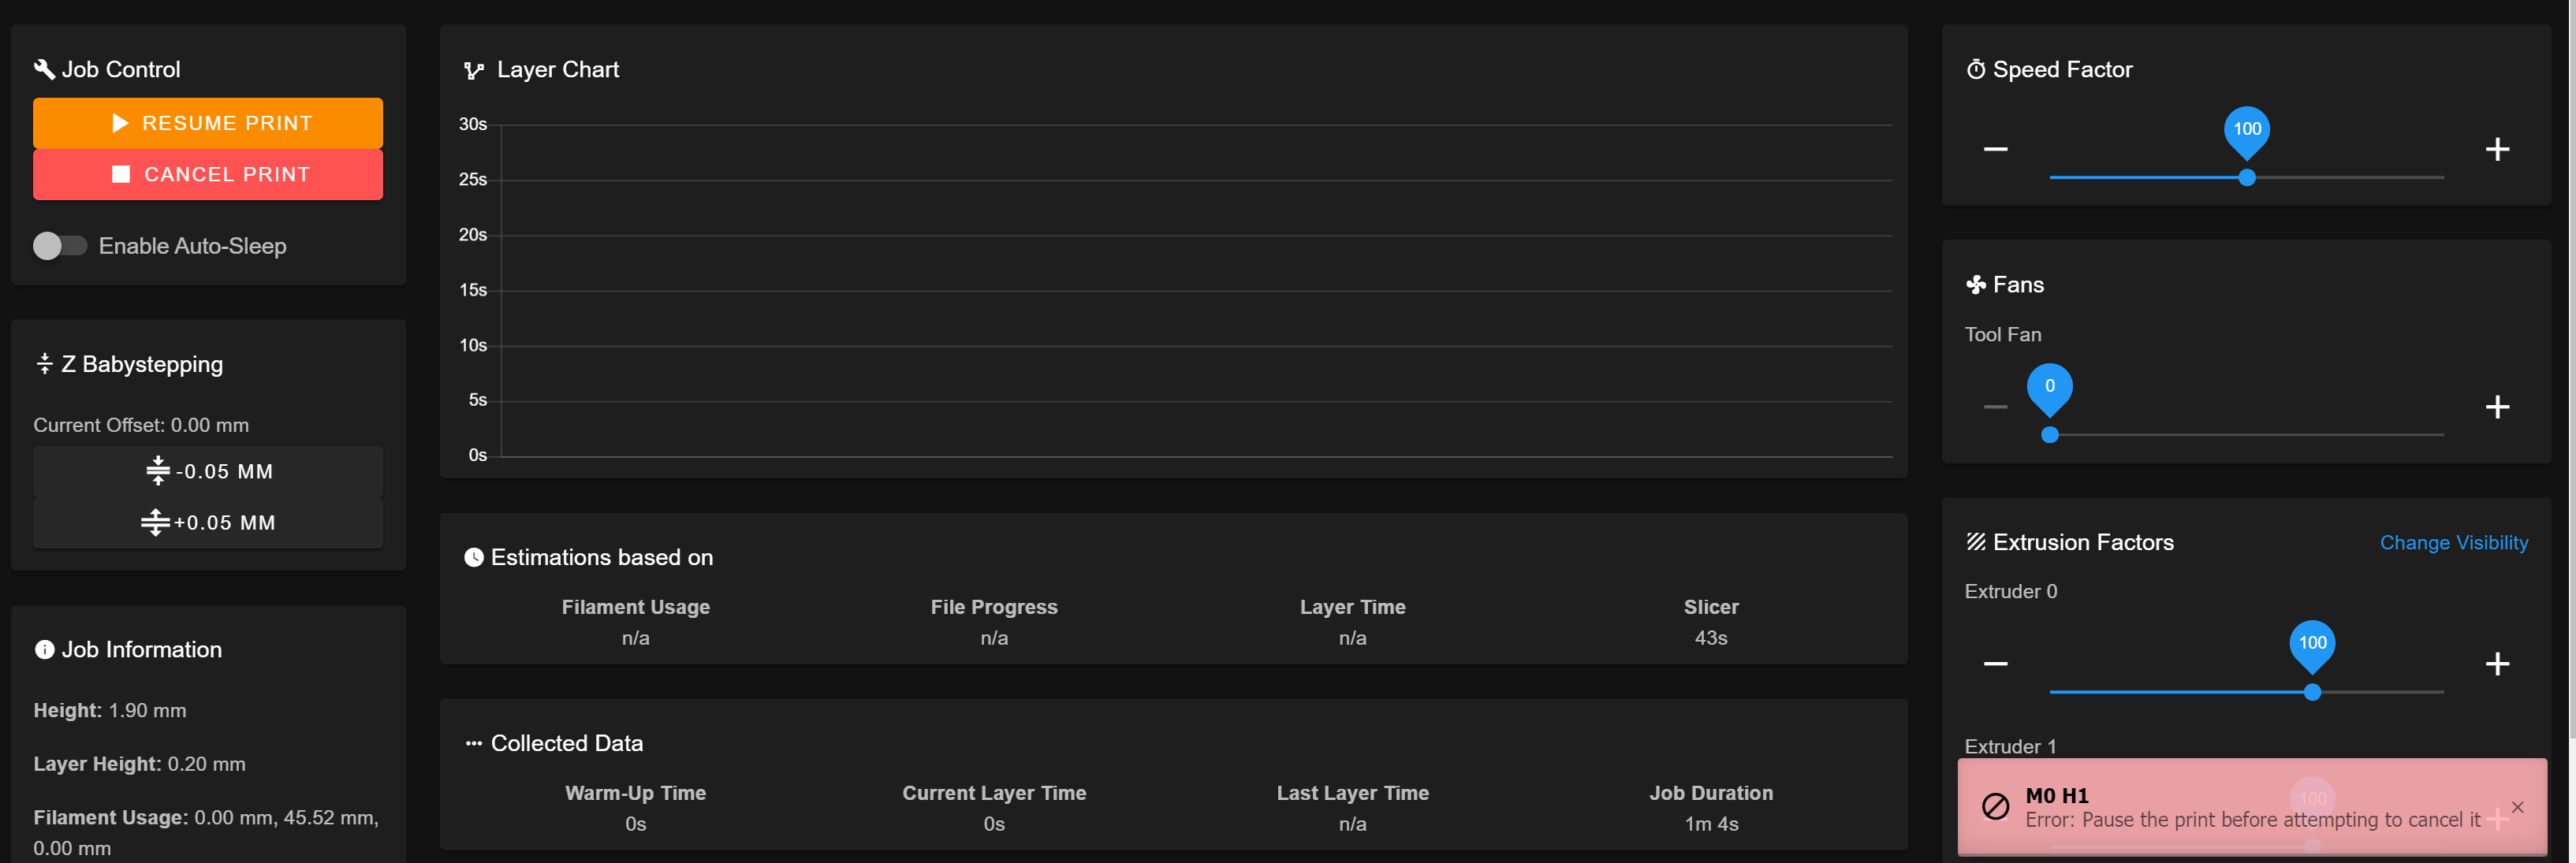Click the Collected Data ellipsis icon
The height and width of the screenshot is (863, 2576).
point(474,744)
